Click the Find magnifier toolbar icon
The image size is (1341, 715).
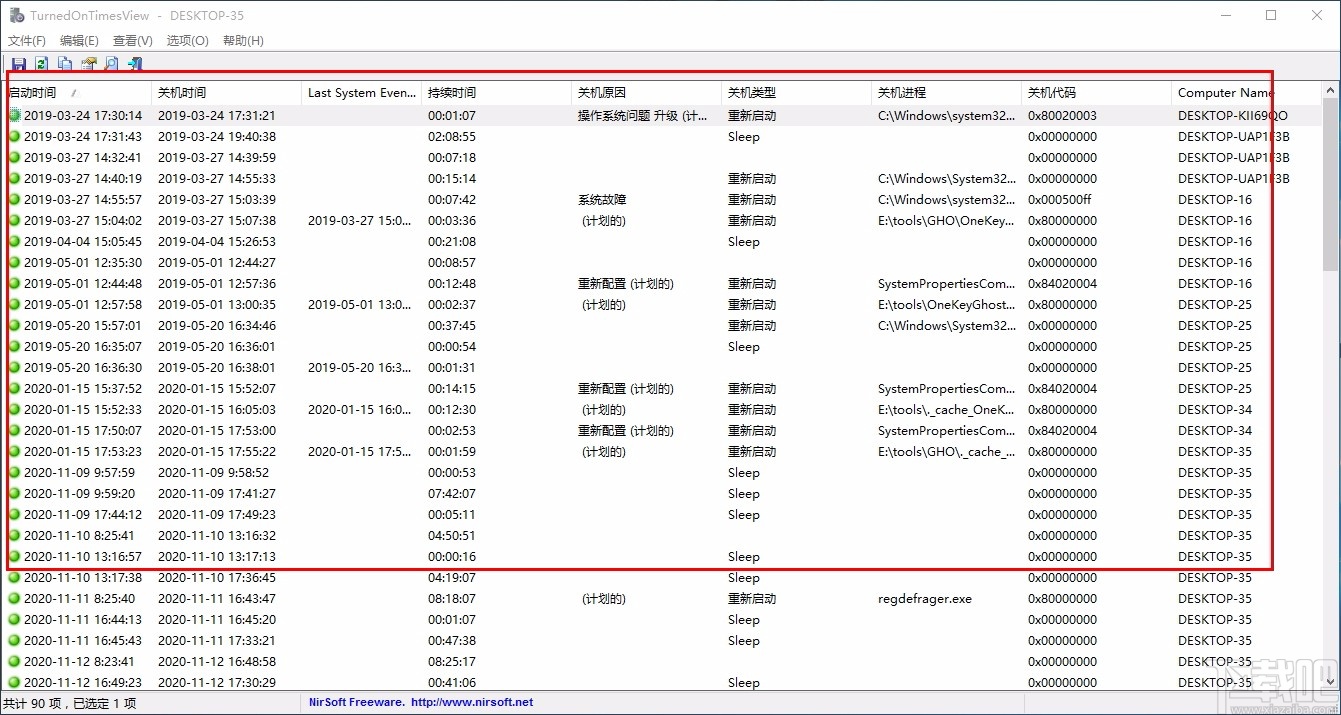pyautogui.click(x=111, y=64)
